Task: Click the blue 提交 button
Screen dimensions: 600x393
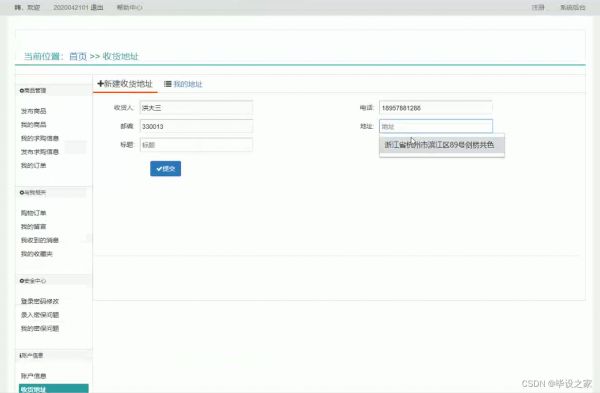Action: (165, 169)
